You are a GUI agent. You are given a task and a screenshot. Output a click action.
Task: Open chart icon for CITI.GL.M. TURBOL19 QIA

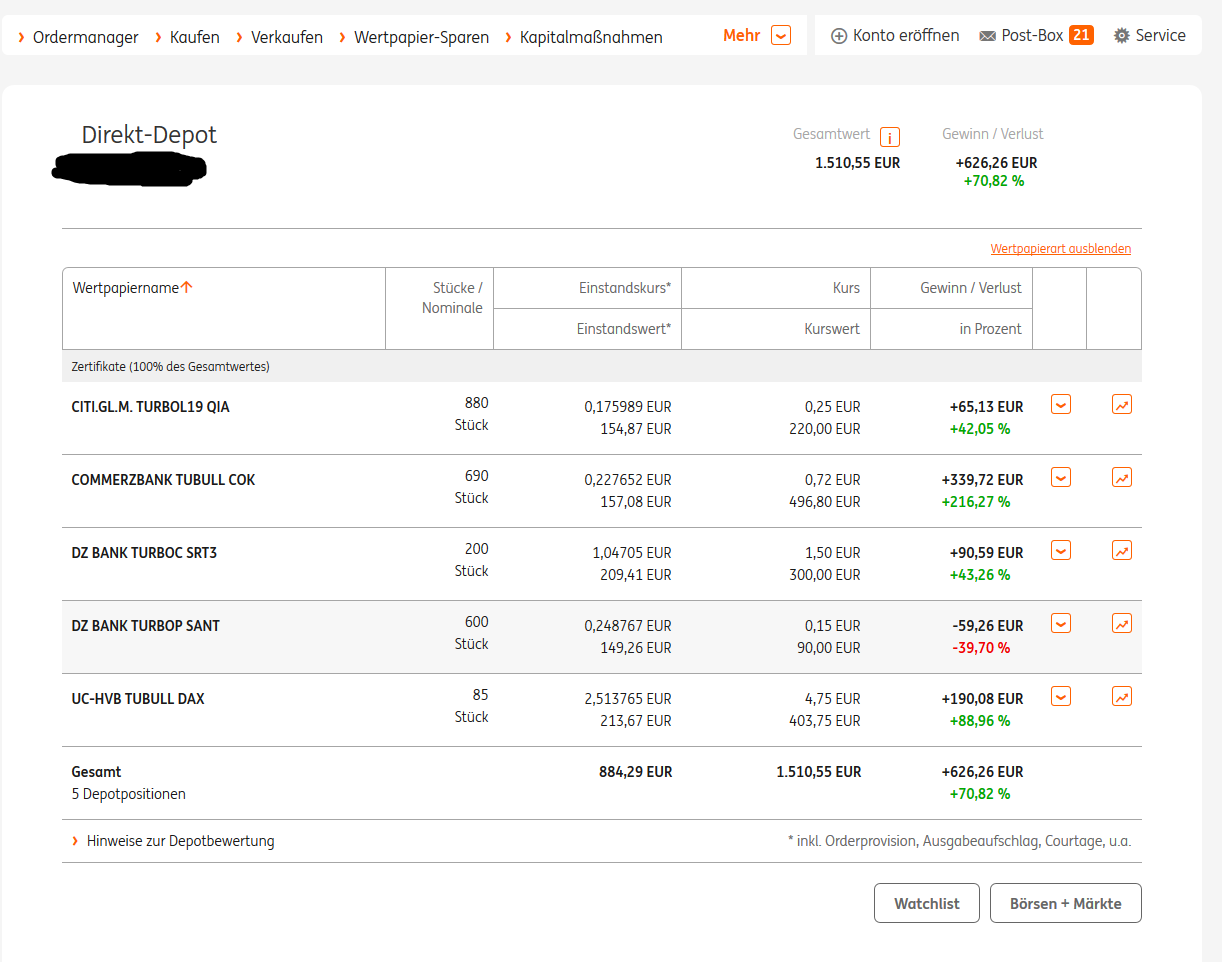[x=1122, y=405]
